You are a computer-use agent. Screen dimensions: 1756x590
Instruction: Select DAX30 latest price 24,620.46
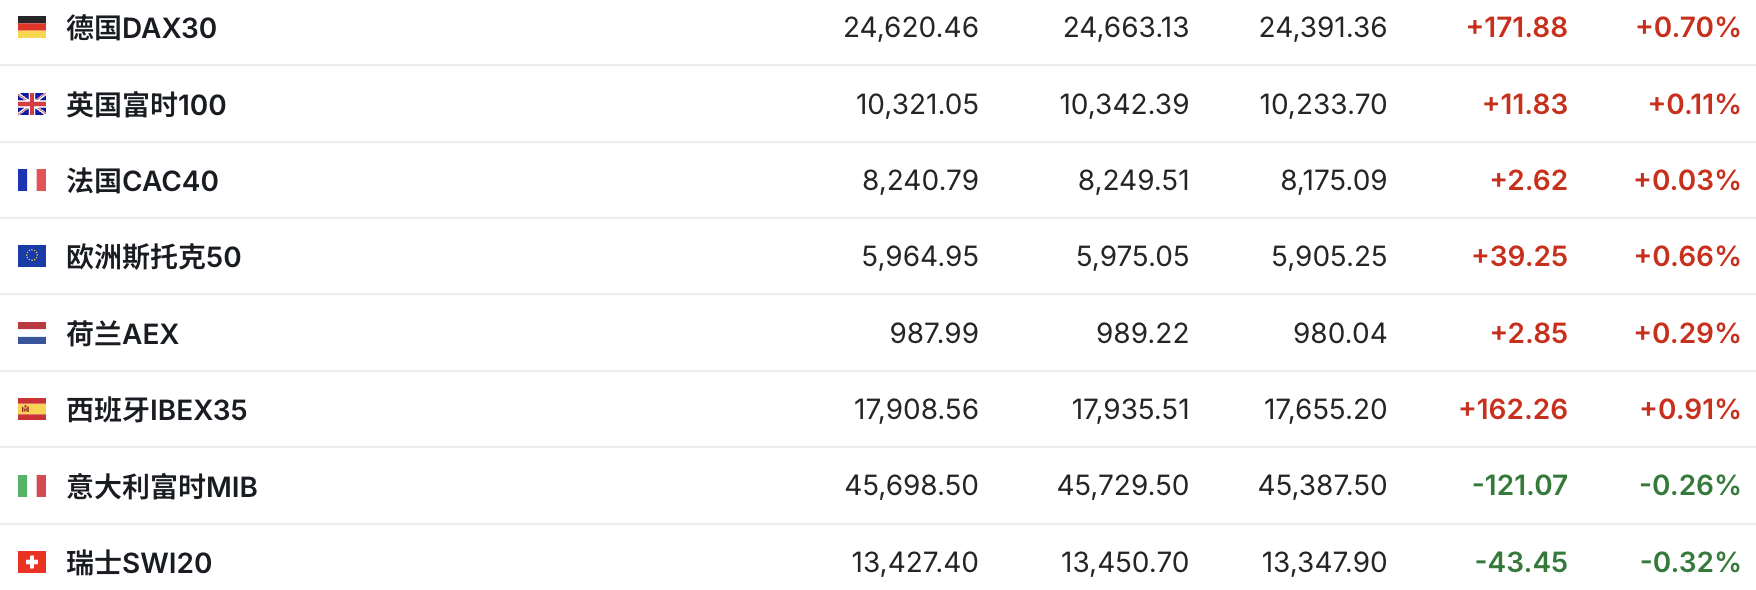[910, 28]
